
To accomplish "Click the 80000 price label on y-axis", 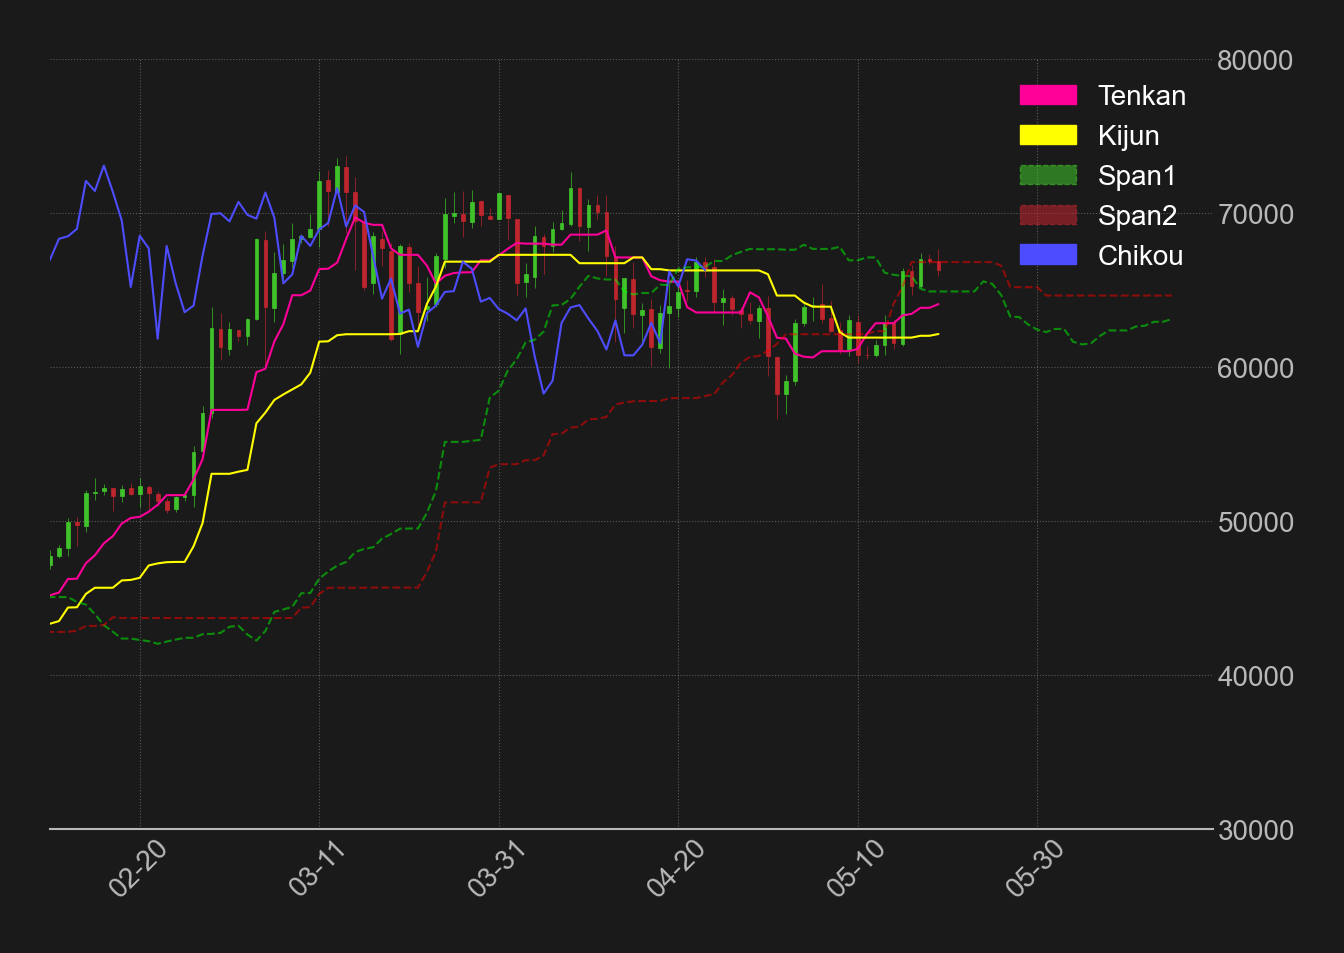I will click(1254, 61).
